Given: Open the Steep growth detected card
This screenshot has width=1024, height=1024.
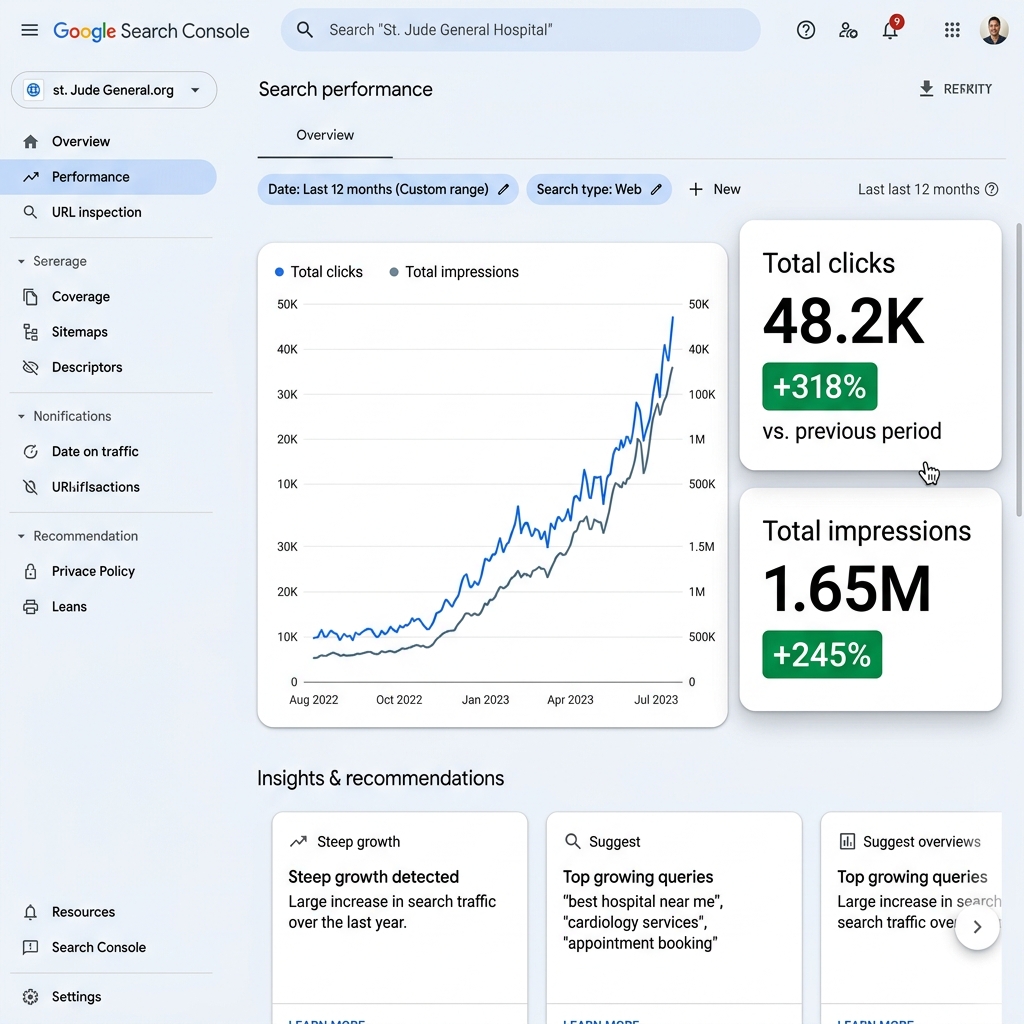Looking at the screenshot, I should (400, 918).
